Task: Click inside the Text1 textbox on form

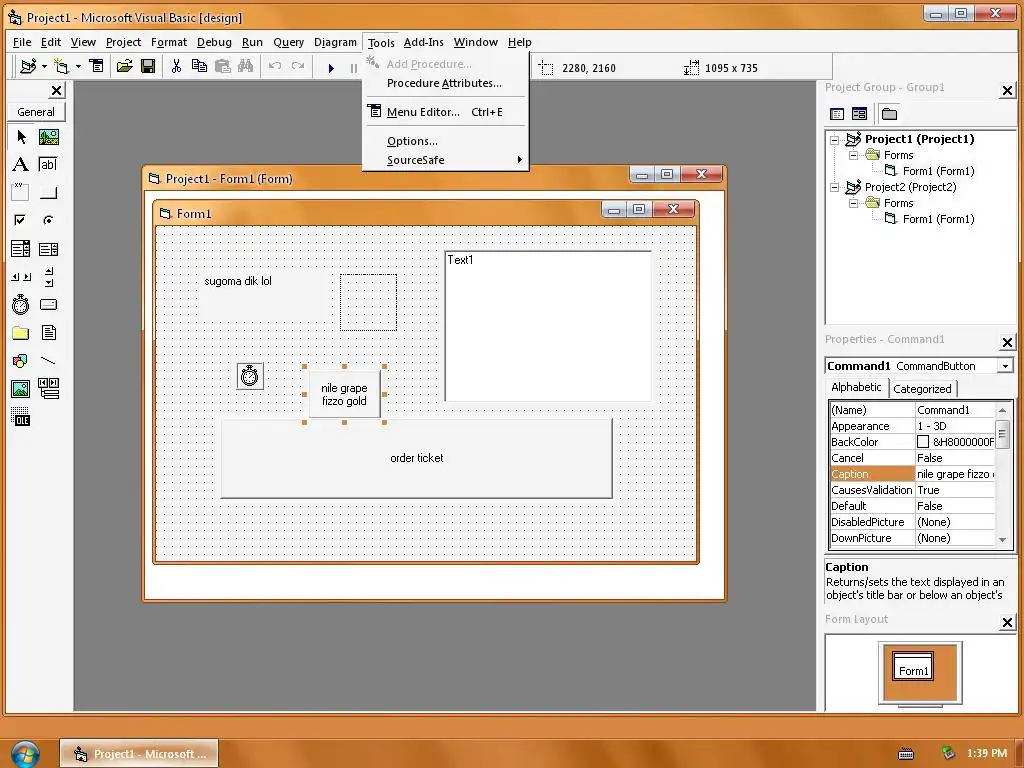Action: click(548, 326)
